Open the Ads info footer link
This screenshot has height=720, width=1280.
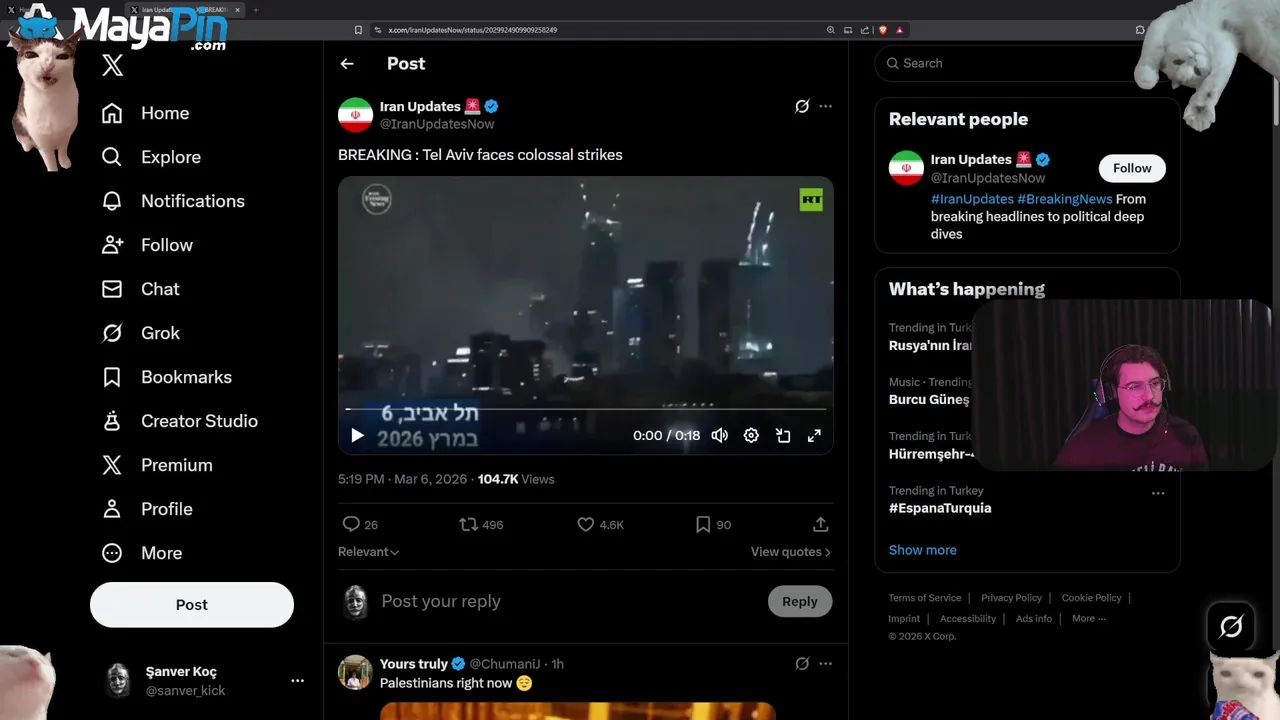point(1034,619)
